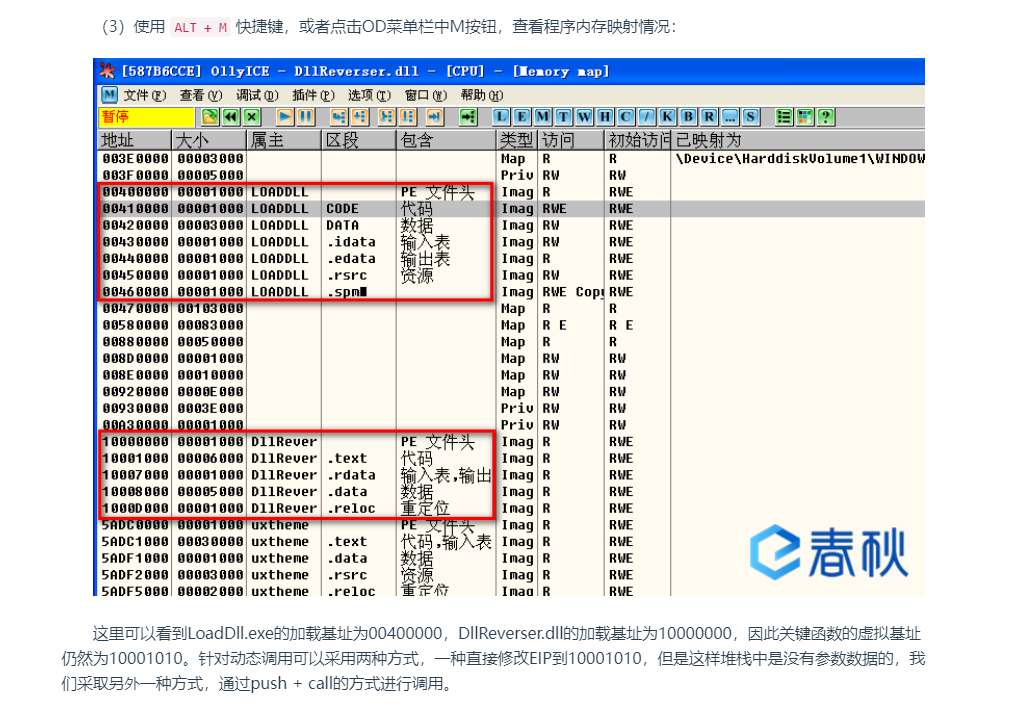This screenshot has width=1010, height=713.
Task: Show Breakpoints window with B button
Action: [x=688, y=117]
